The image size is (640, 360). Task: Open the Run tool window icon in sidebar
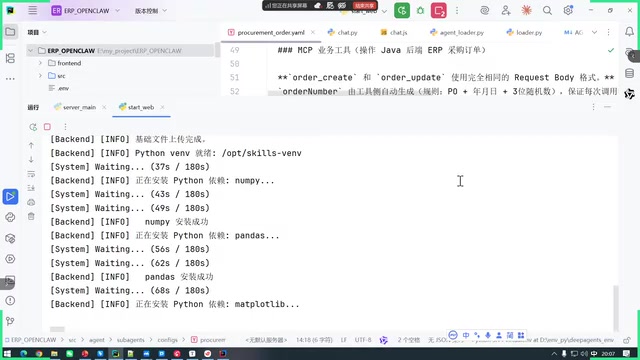coord(10,197)
